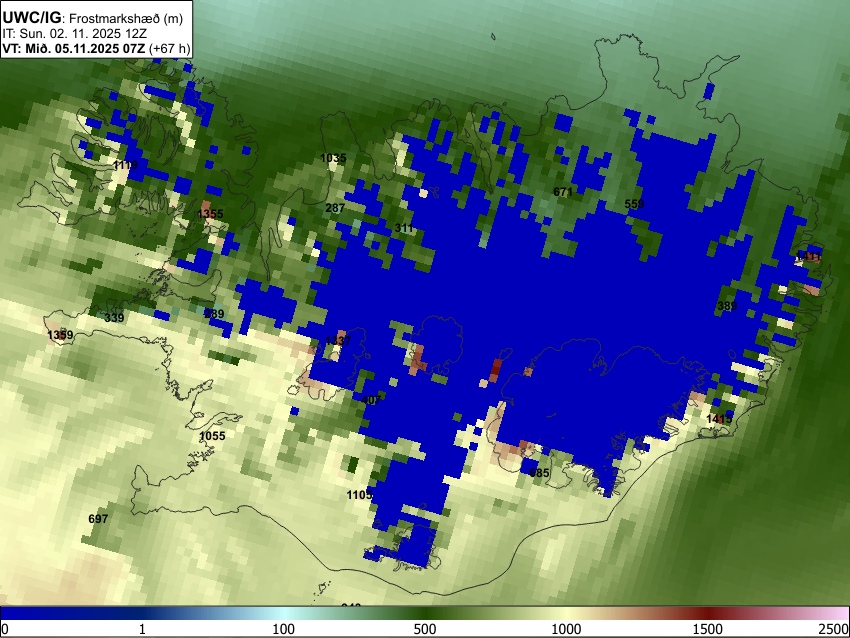Click the '1500' tick on the color scale
The height and width of the screenshot is (638, 850).
coord(708,629)
